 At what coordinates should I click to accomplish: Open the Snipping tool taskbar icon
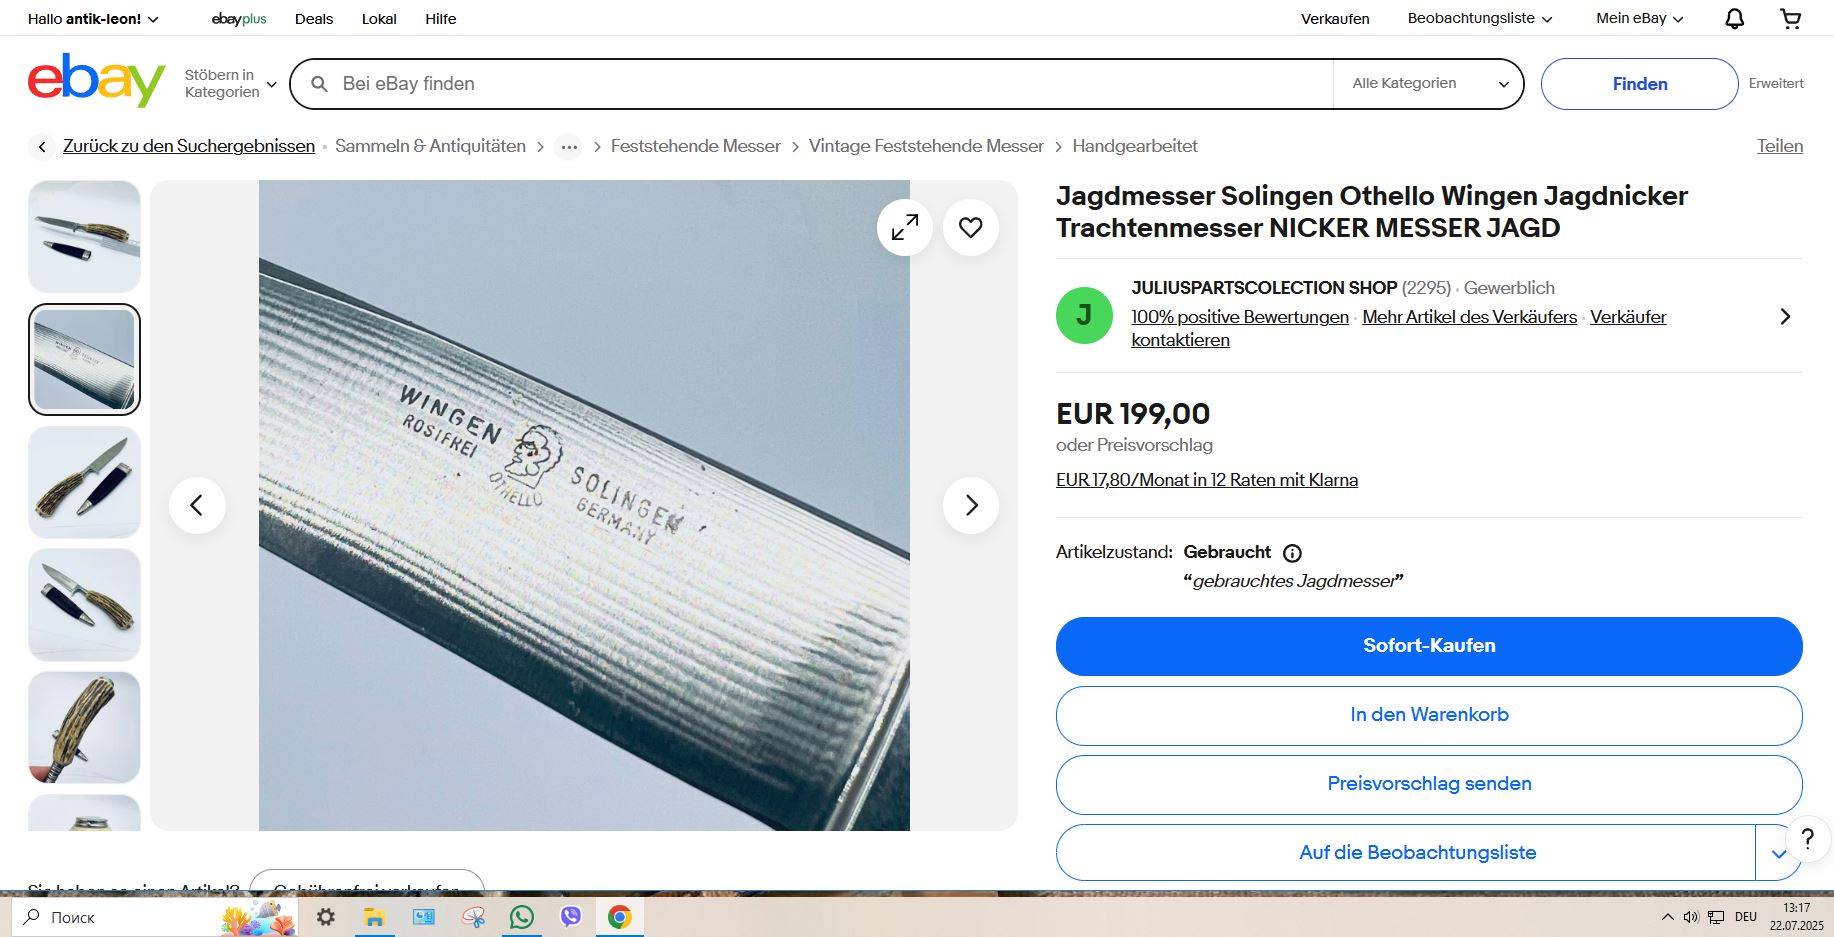click(x=473, y=917)
